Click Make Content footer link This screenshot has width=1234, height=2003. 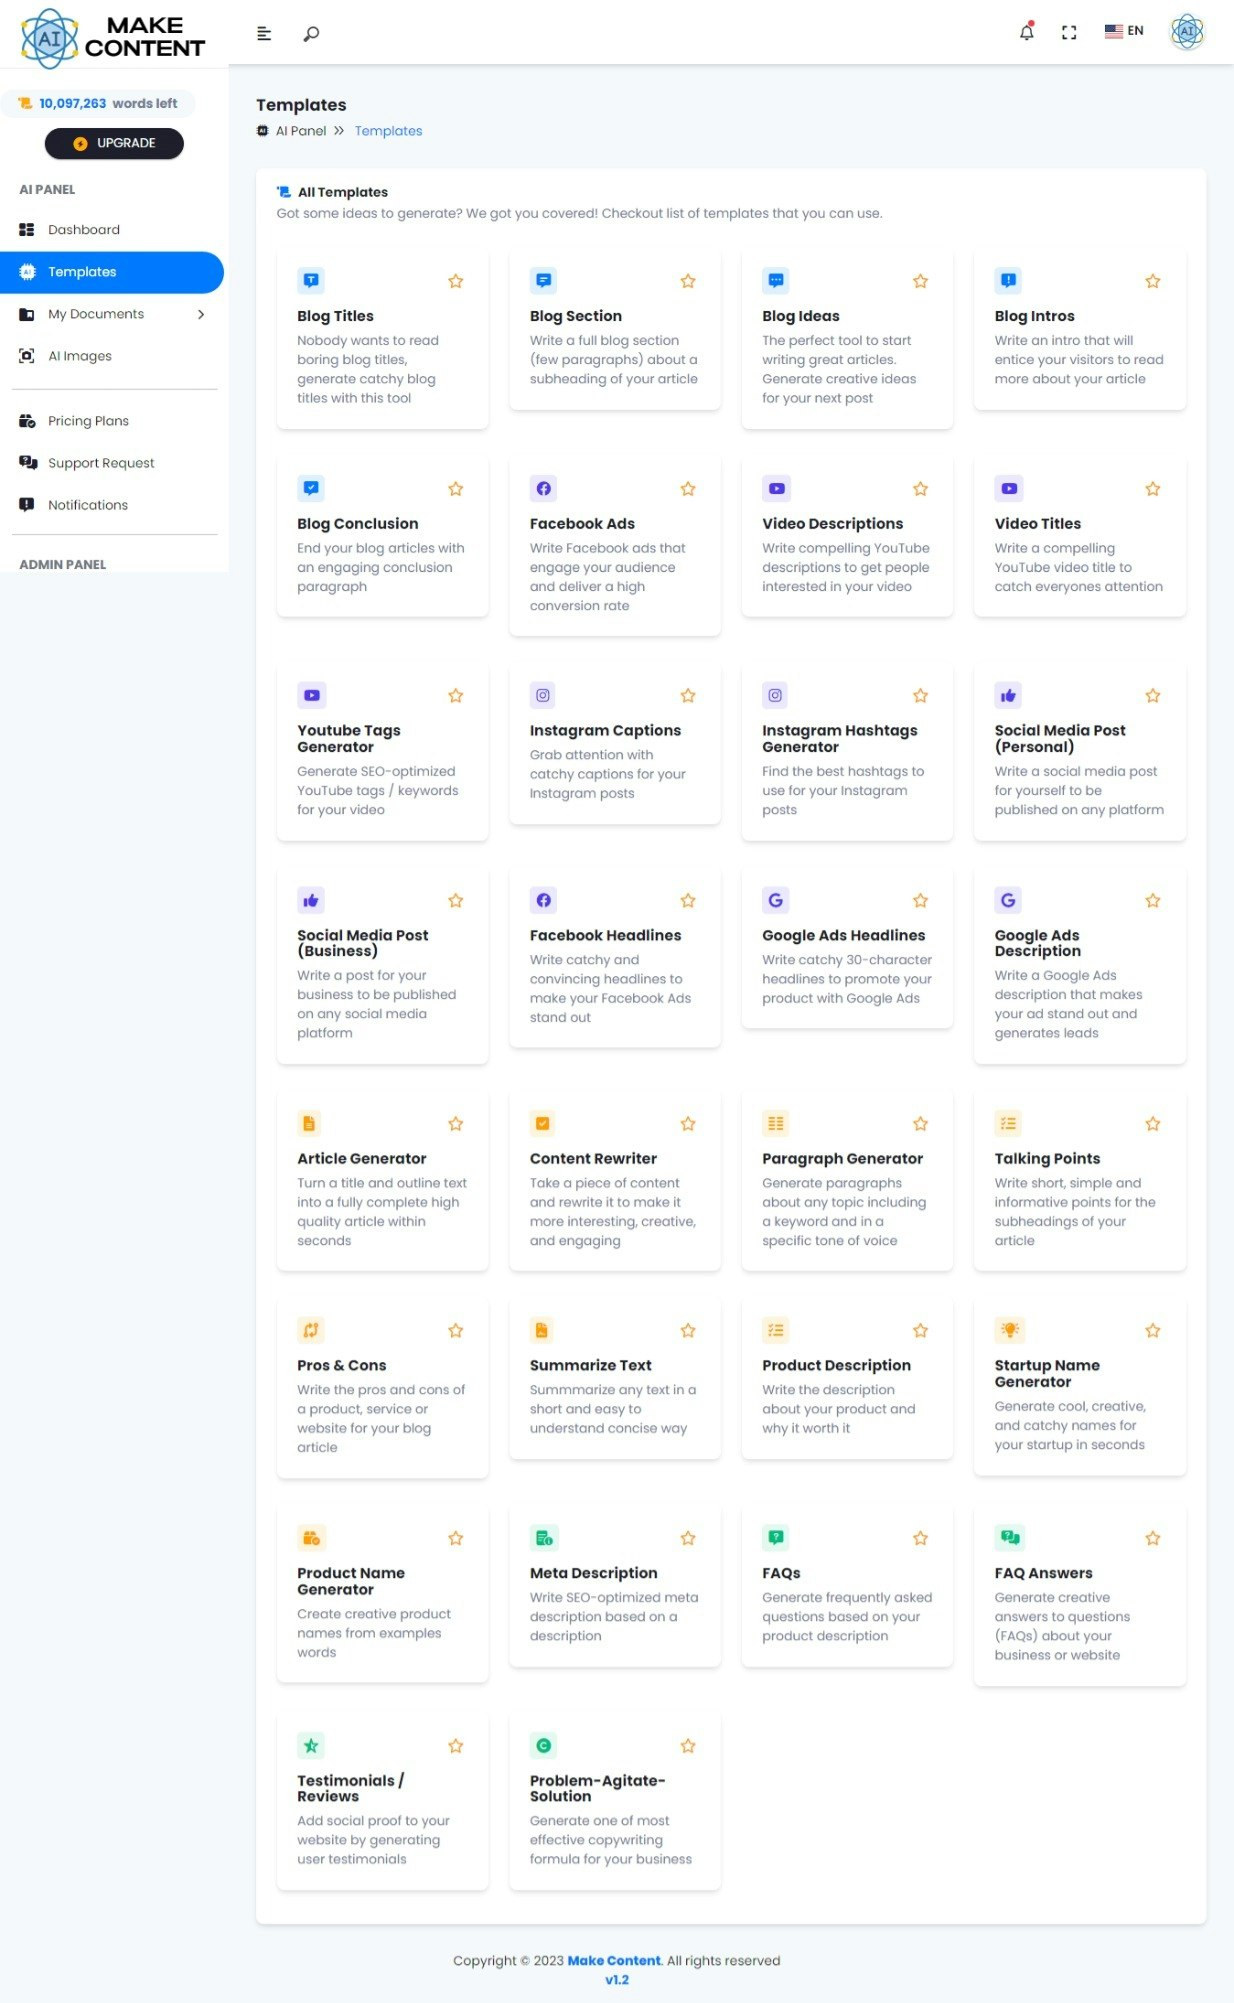pos(614,1961)
